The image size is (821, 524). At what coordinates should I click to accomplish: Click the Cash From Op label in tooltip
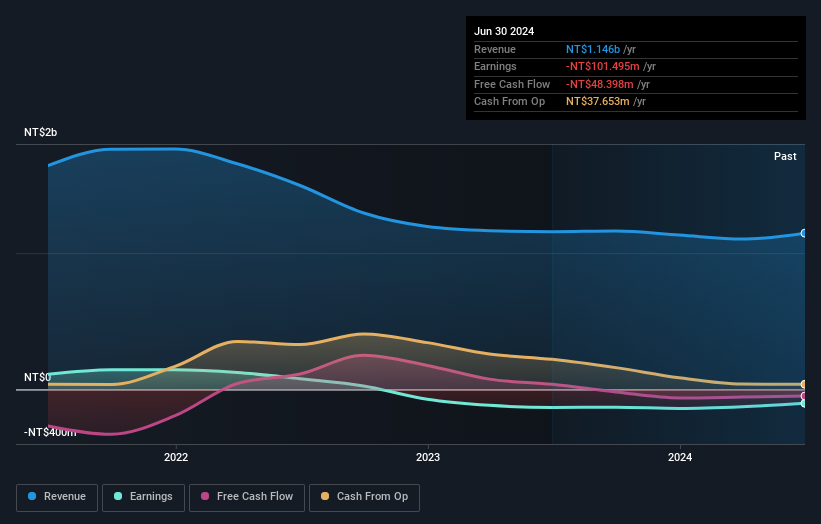509,102
